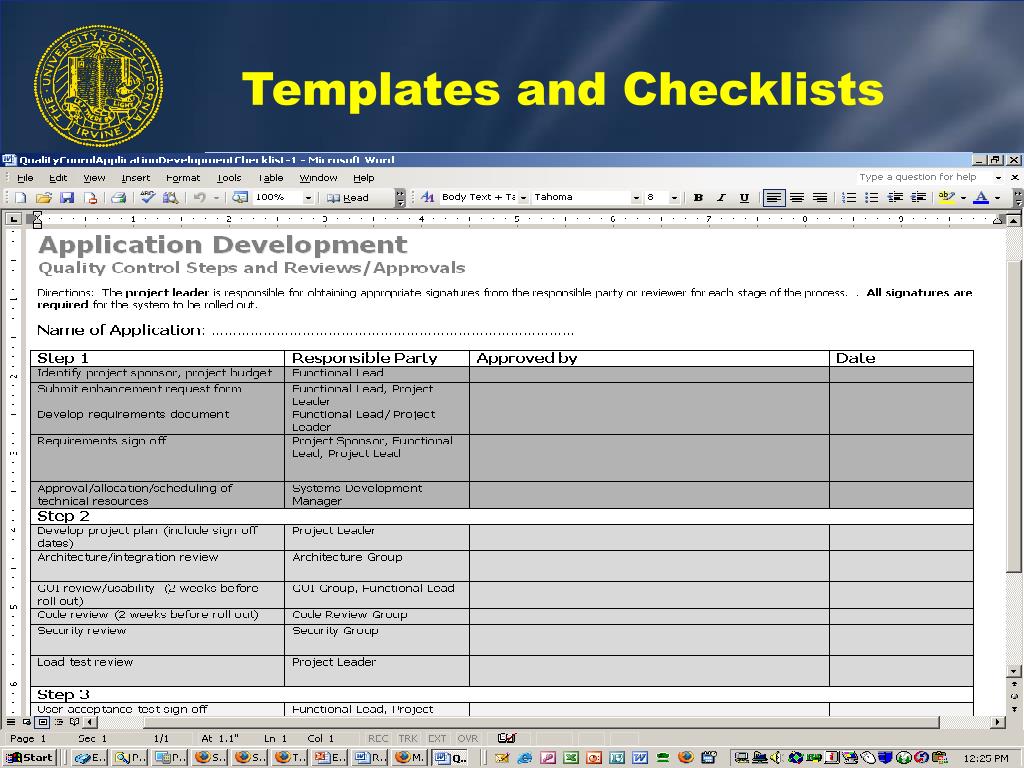Click the taskbar clock showing 12:25 PM
Screen dimensions: 1024x768
pyautogui.click(x=985, y=758)
